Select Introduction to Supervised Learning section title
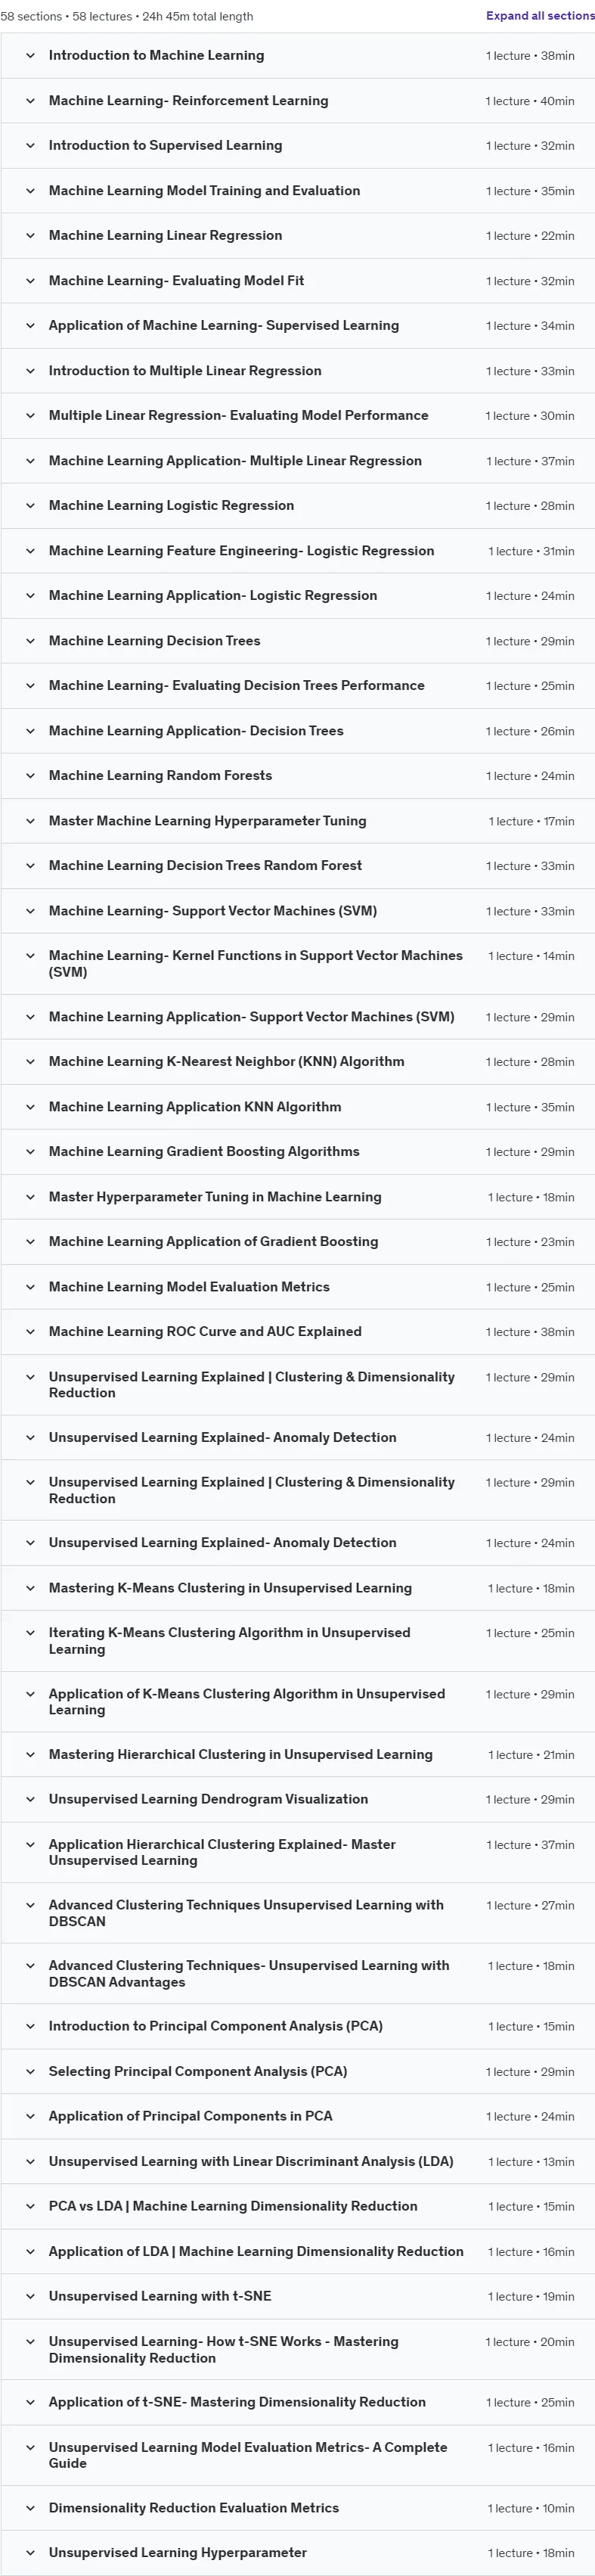Screen dimensions: 595x2576 coord(165,146)
